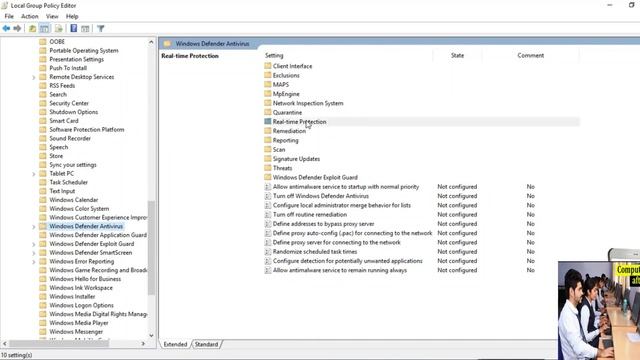Click the tree horizontal scrollbar left arrow
Image resolution: width=640 pixels, height=360 pixels.
coord(4,344)
